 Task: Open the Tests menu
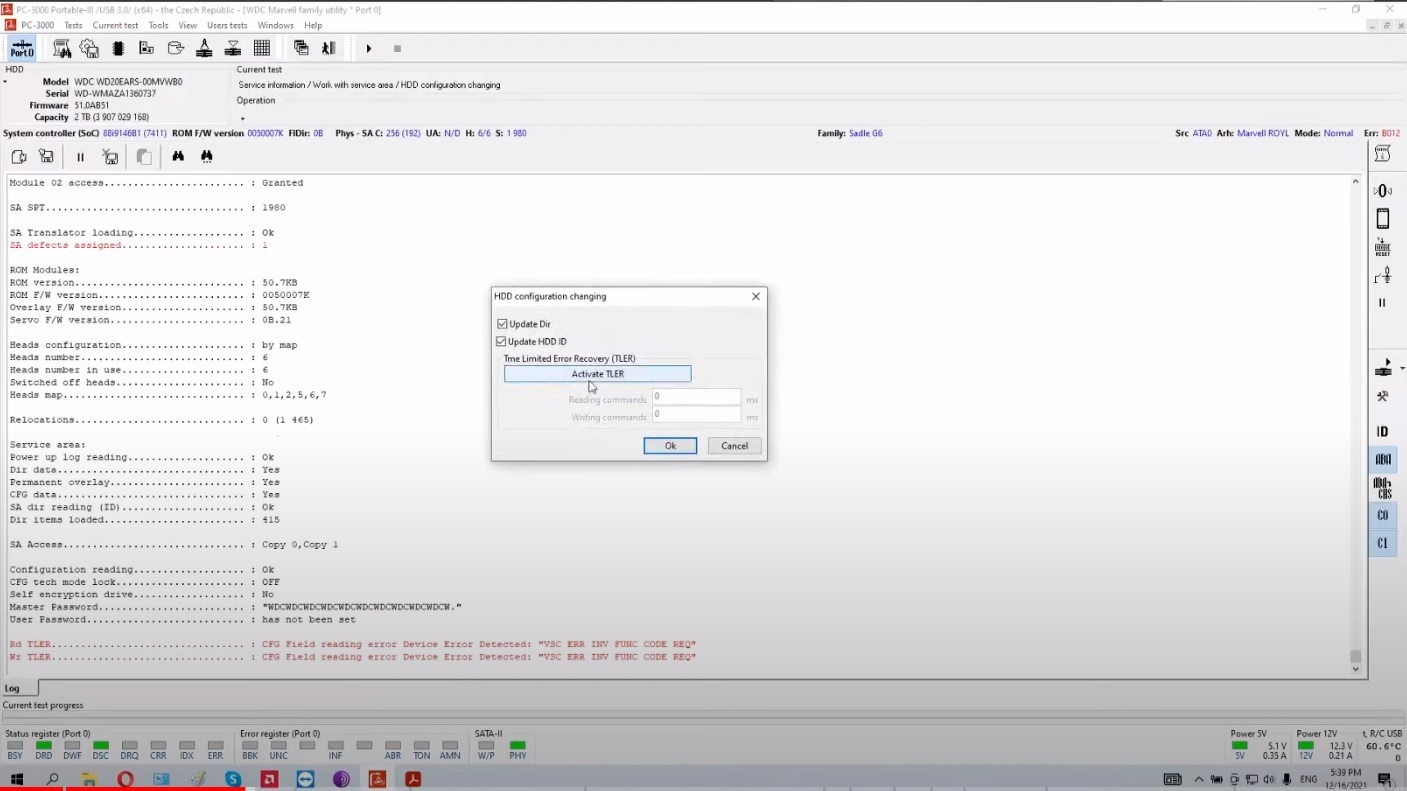click(73, 25)
